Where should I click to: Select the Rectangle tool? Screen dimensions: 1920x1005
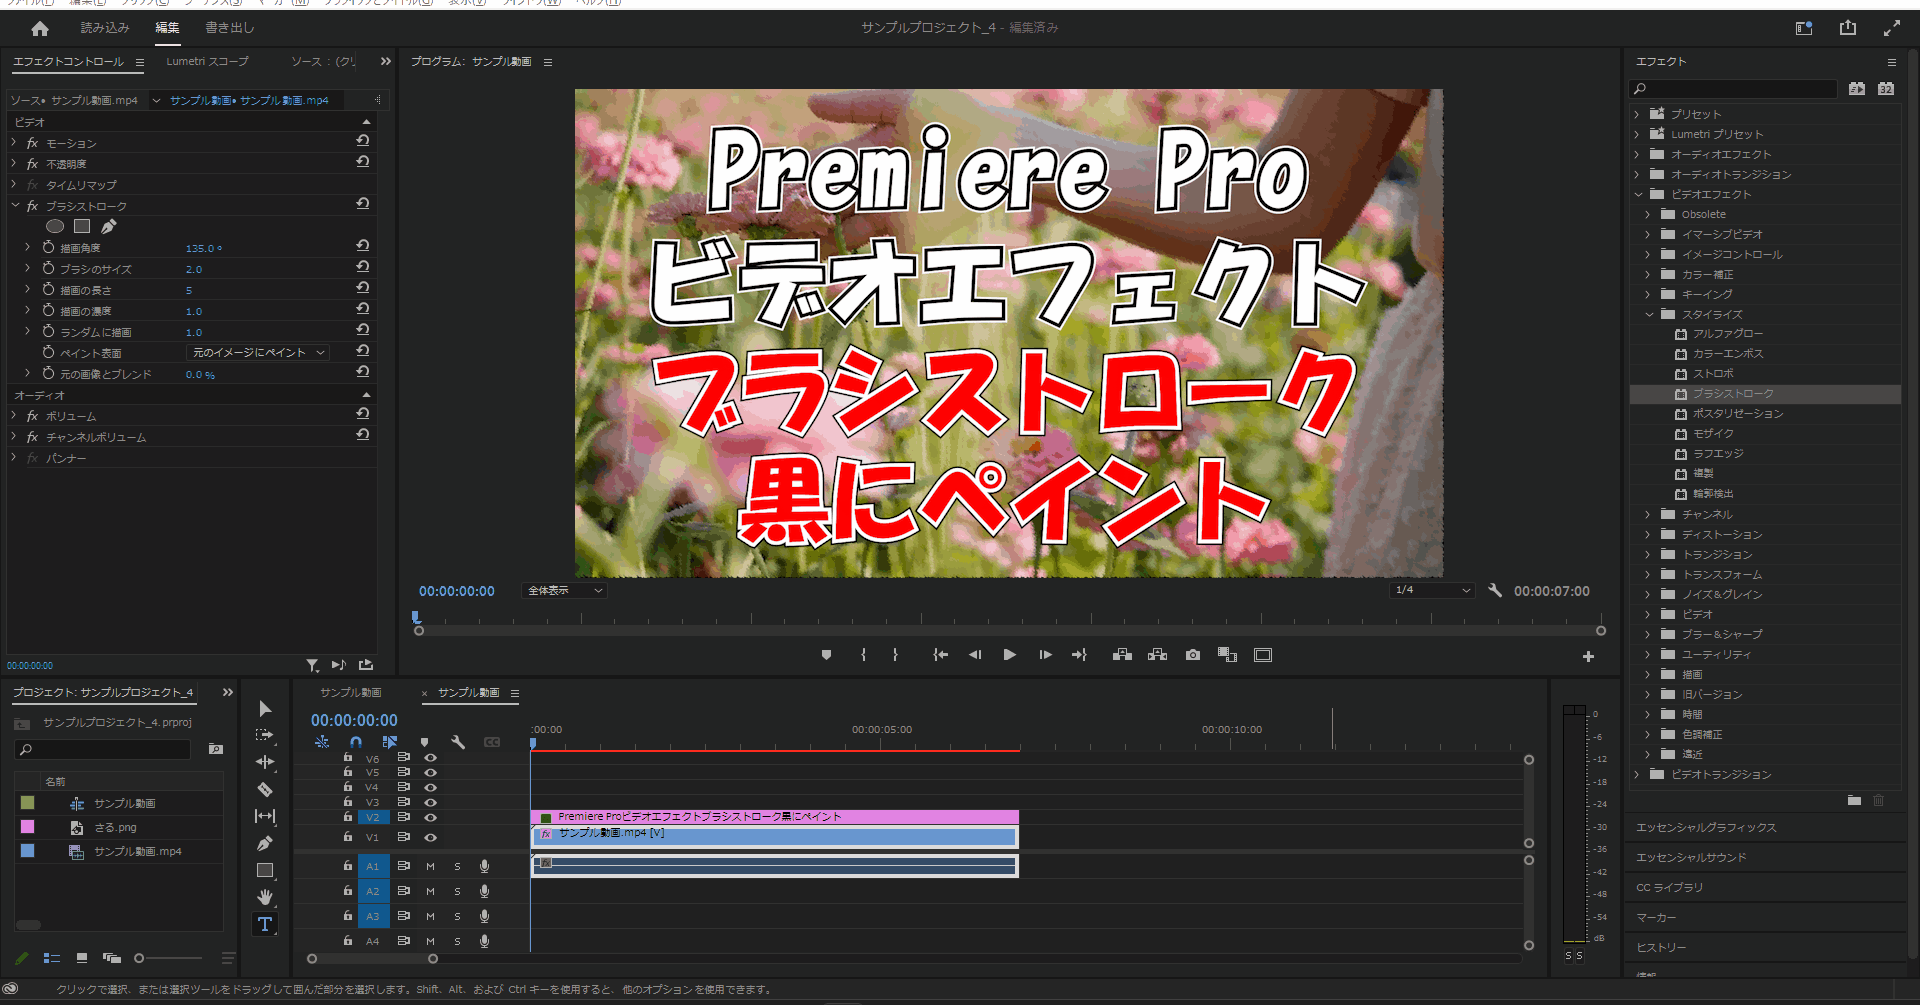coord(265,870)
